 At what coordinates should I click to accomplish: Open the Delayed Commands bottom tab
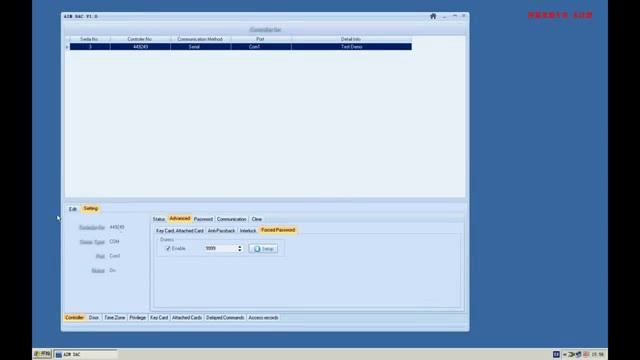tap(225, 318)
